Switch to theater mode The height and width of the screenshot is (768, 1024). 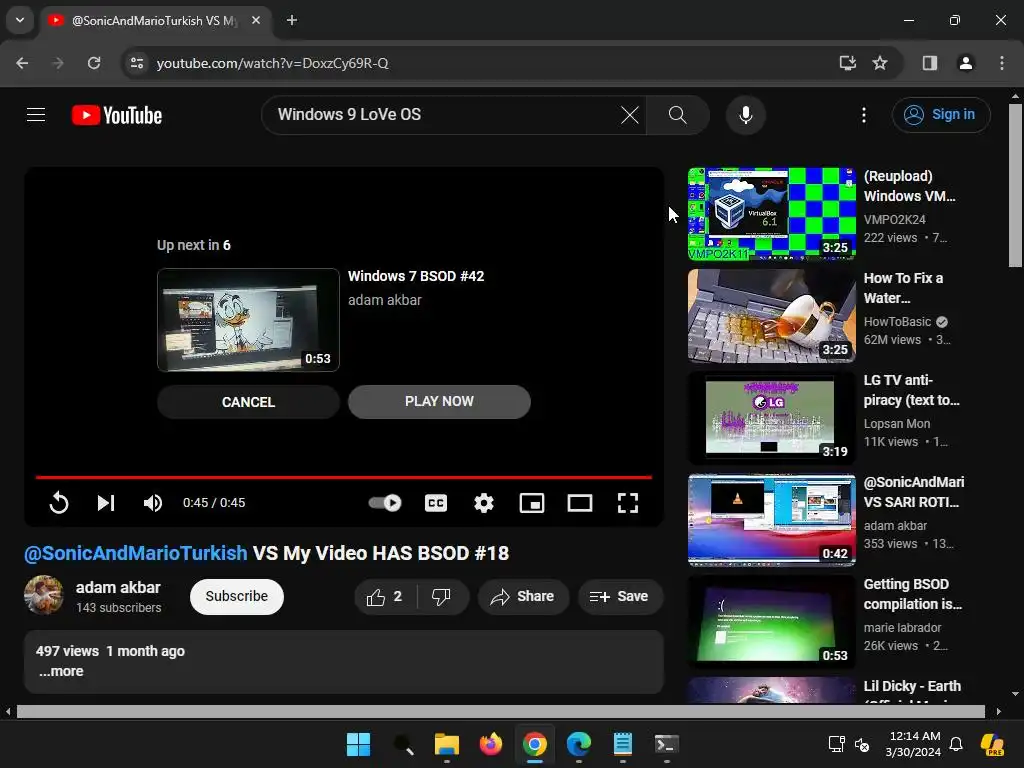[x=580, y=503]
